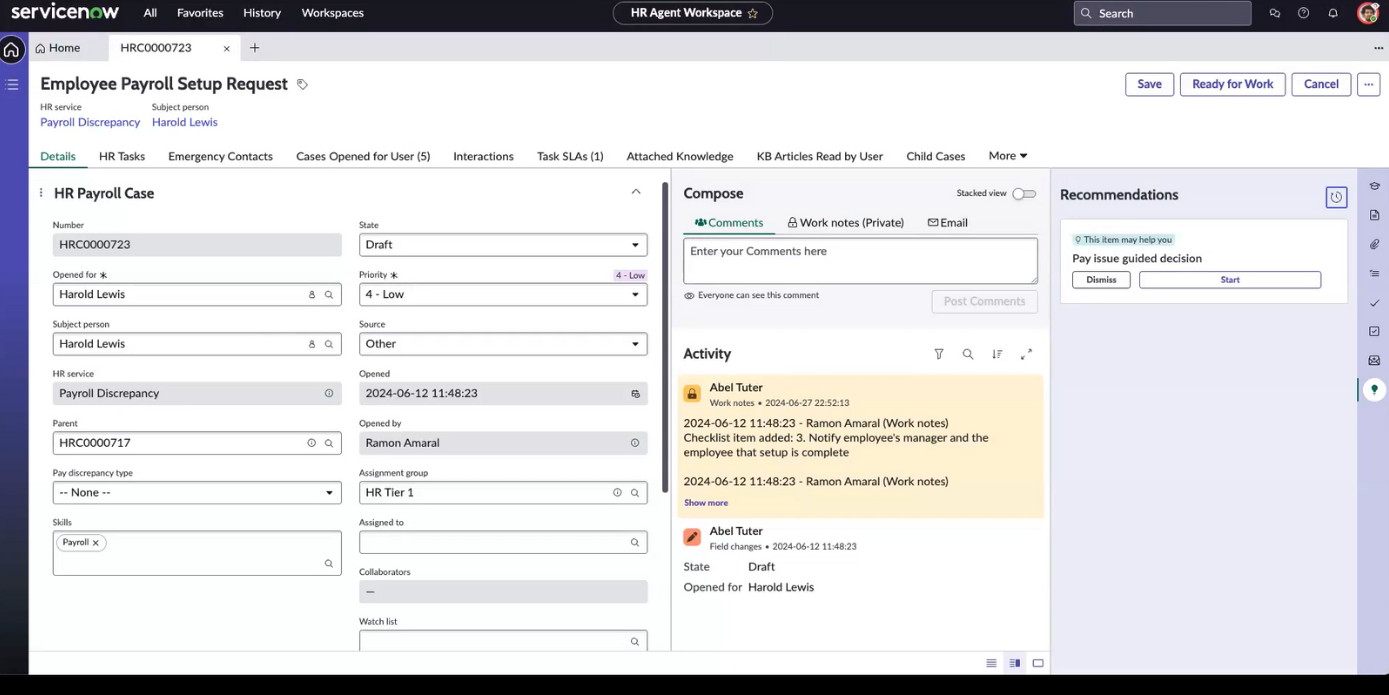Open the State dropdown
1389x695 pixels.
coord(503,245)
